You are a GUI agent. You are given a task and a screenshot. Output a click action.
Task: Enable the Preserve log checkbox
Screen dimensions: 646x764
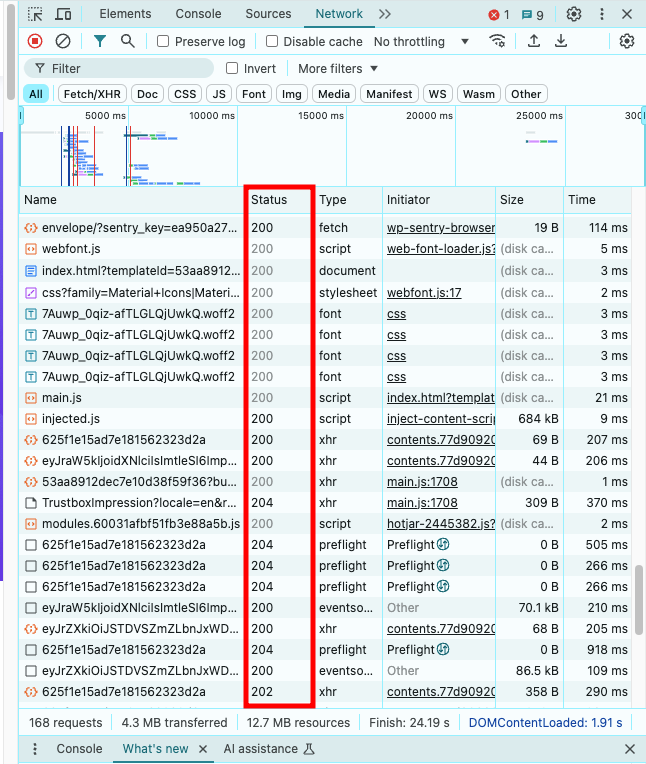(164, 42)
